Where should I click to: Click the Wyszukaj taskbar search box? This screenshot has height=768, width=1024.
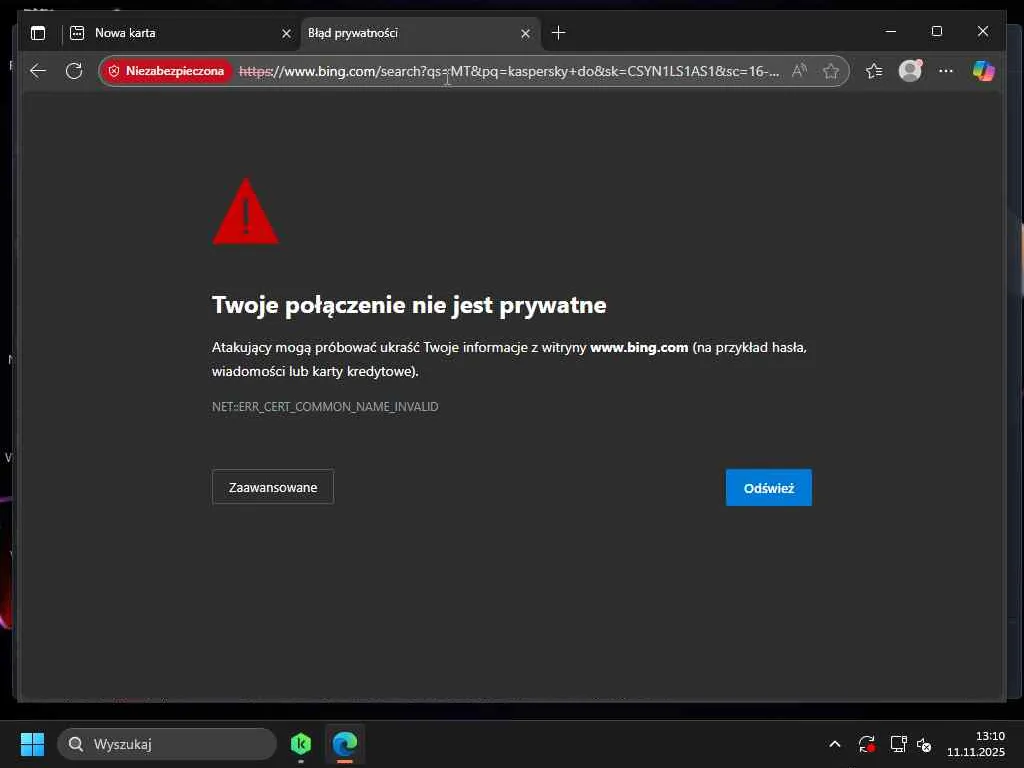click(x=167, y=744)
